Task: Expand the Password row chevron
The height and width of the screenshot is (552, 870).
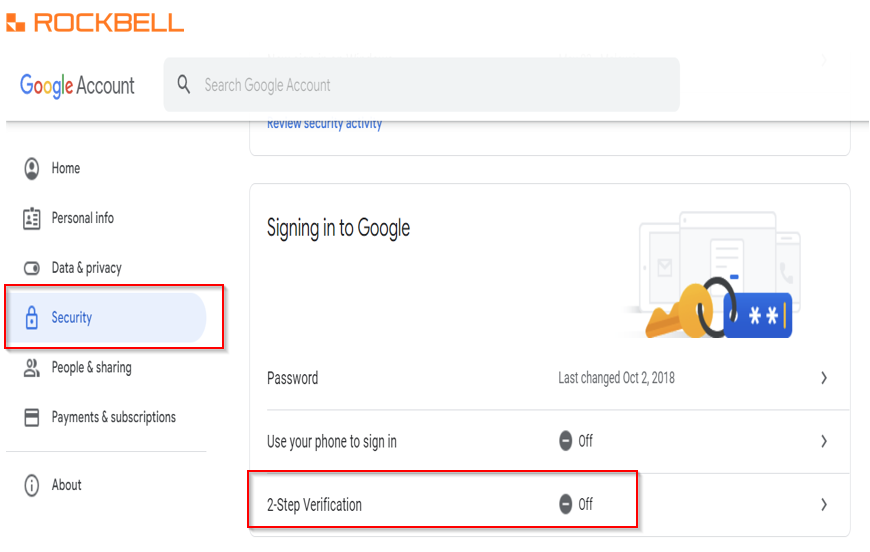Action: (x=824, y=378)
